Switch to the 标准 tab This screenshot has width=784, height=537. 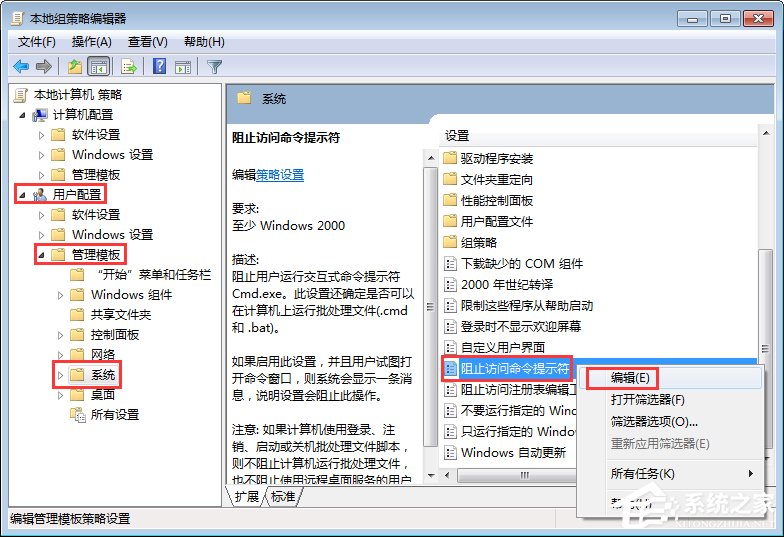point(283,496)
